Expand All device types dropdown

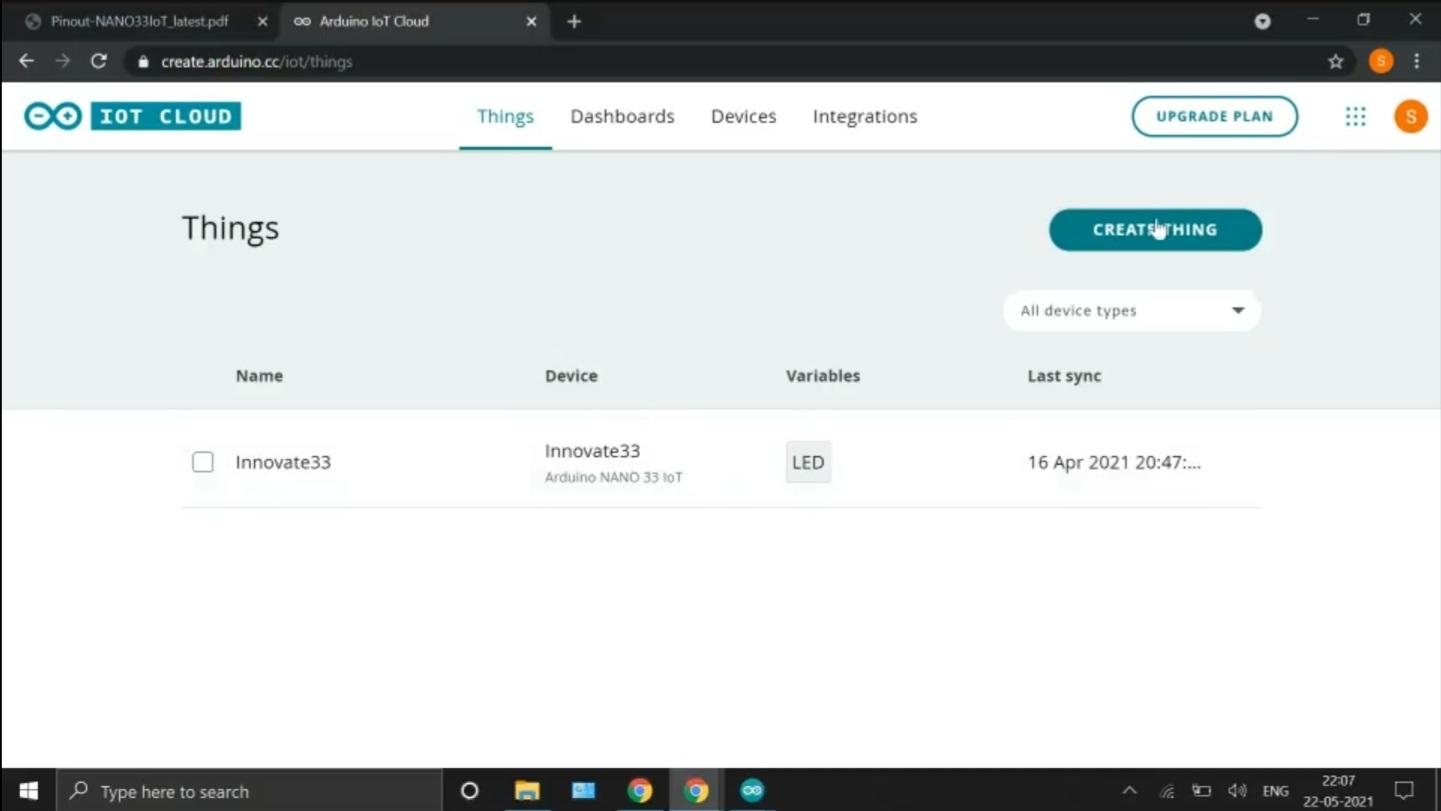coord(1132,311)
